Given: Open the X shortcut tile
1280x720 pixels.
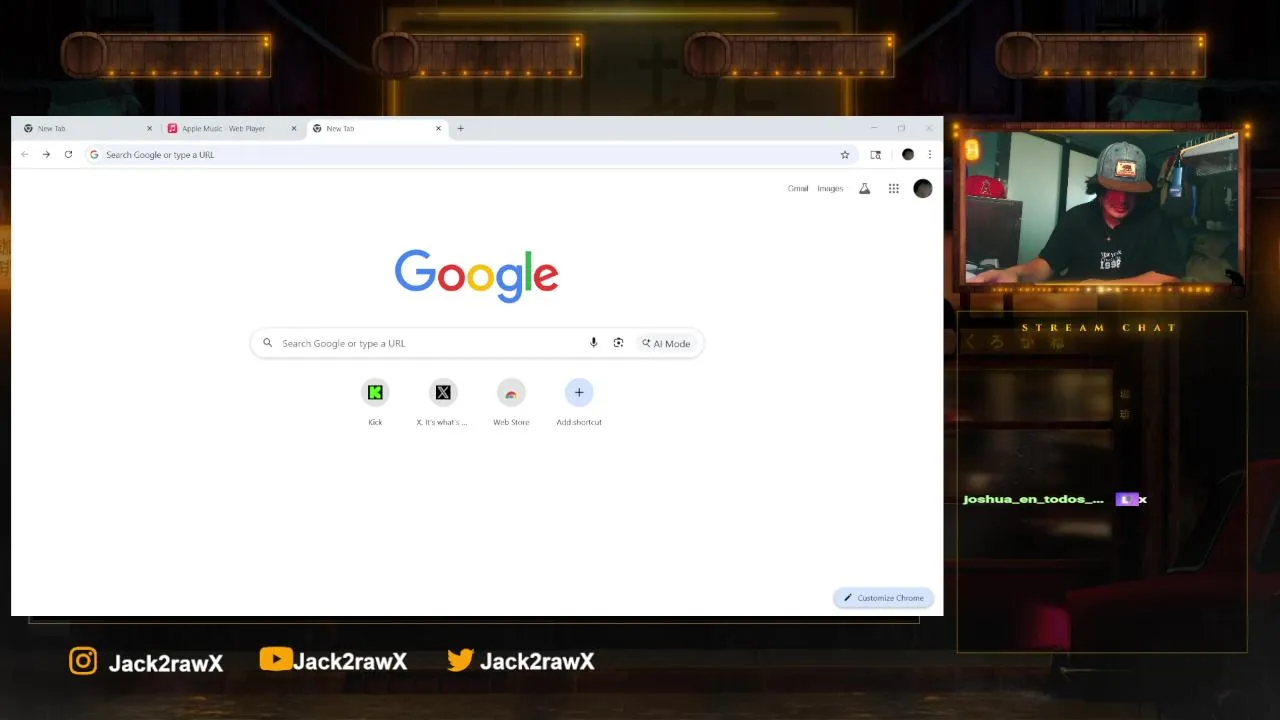Looking at the screenshot, I should coord(443,401).
